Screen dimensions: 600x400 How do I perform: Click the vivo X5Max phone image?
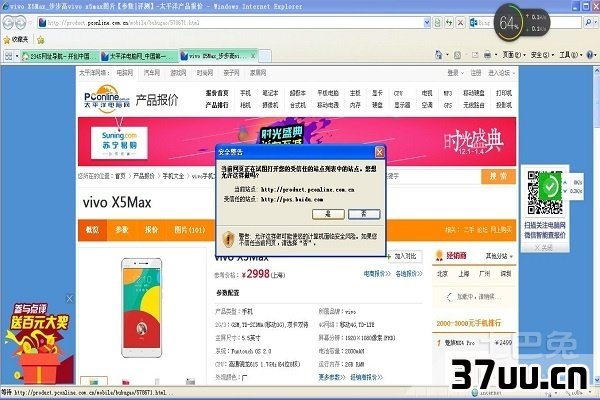142,308
